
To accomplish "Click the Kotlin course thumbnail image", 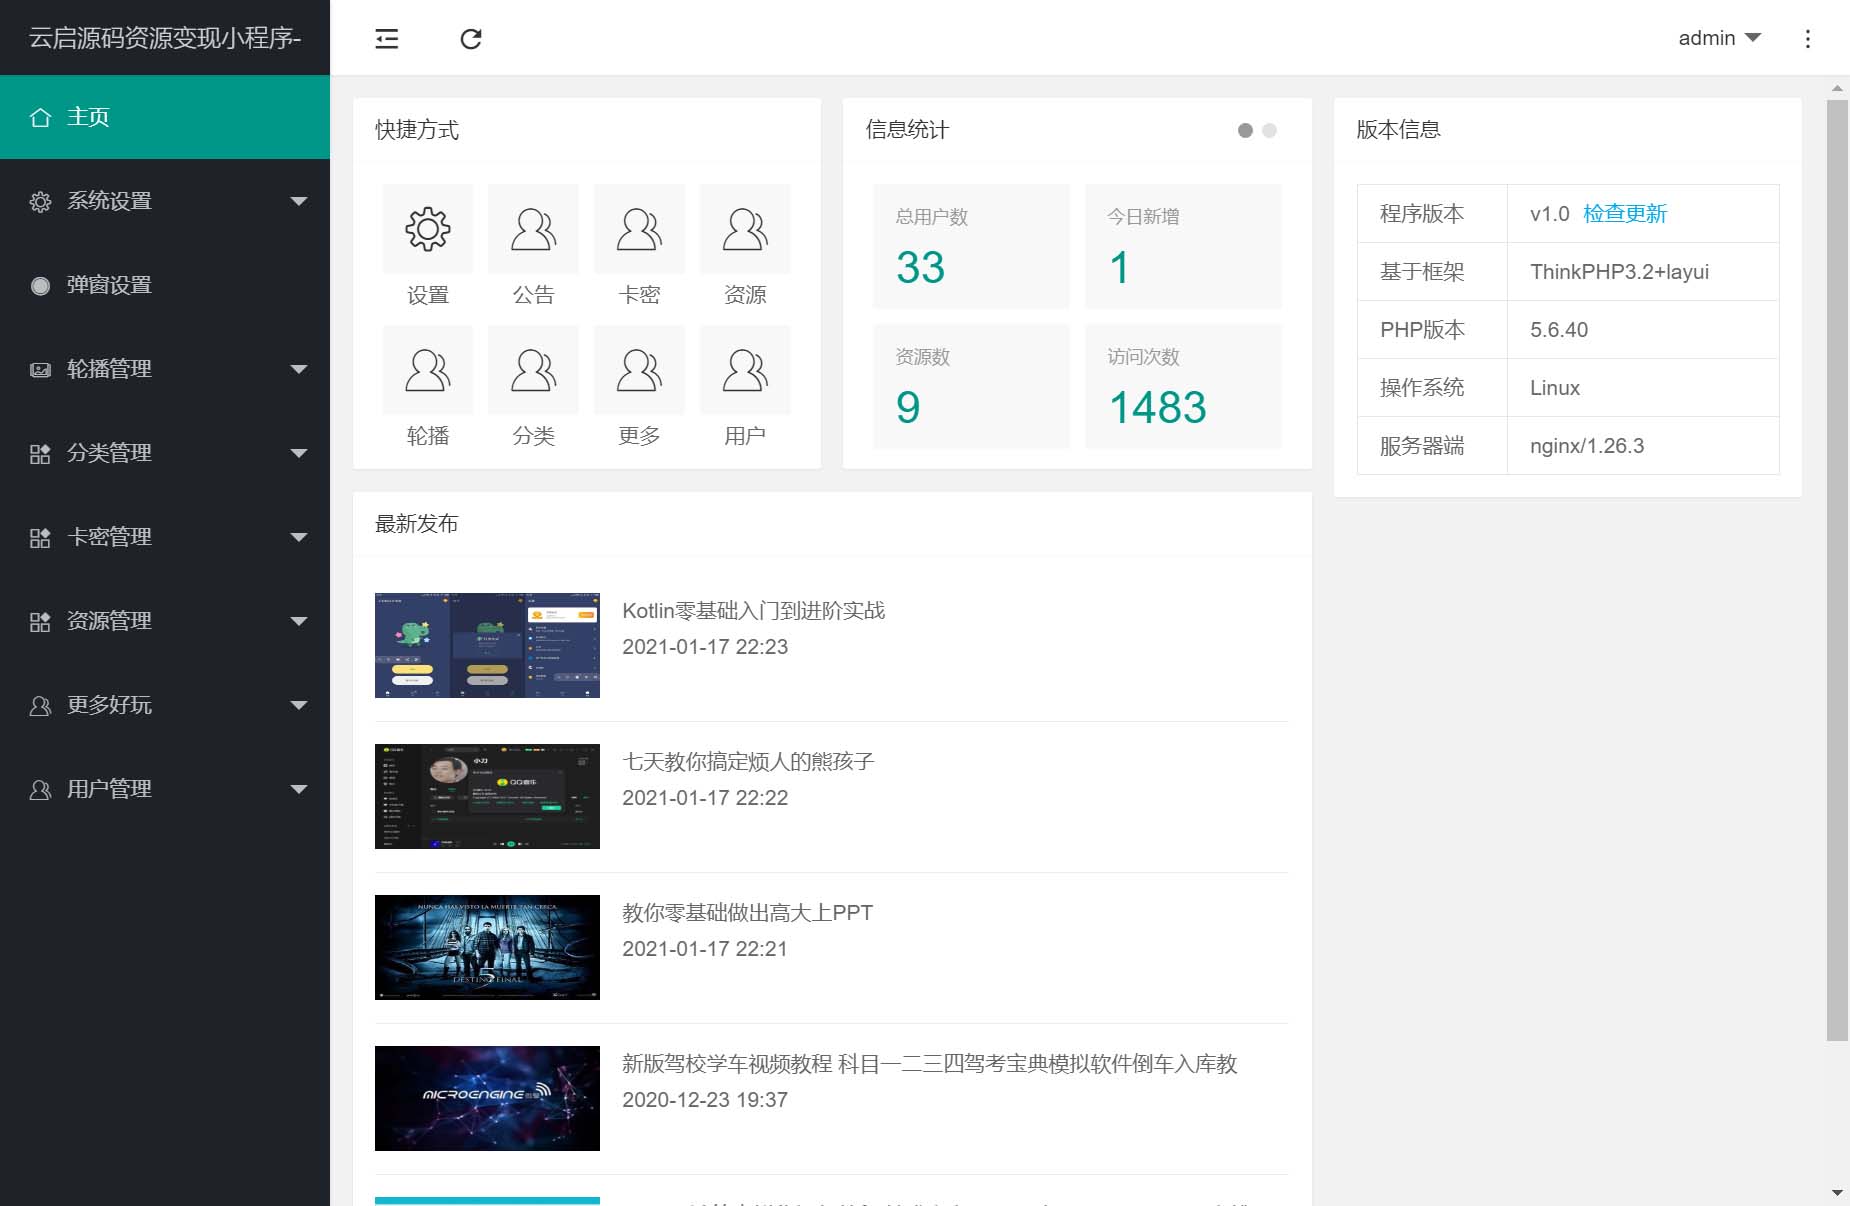I will click(486, 645).
